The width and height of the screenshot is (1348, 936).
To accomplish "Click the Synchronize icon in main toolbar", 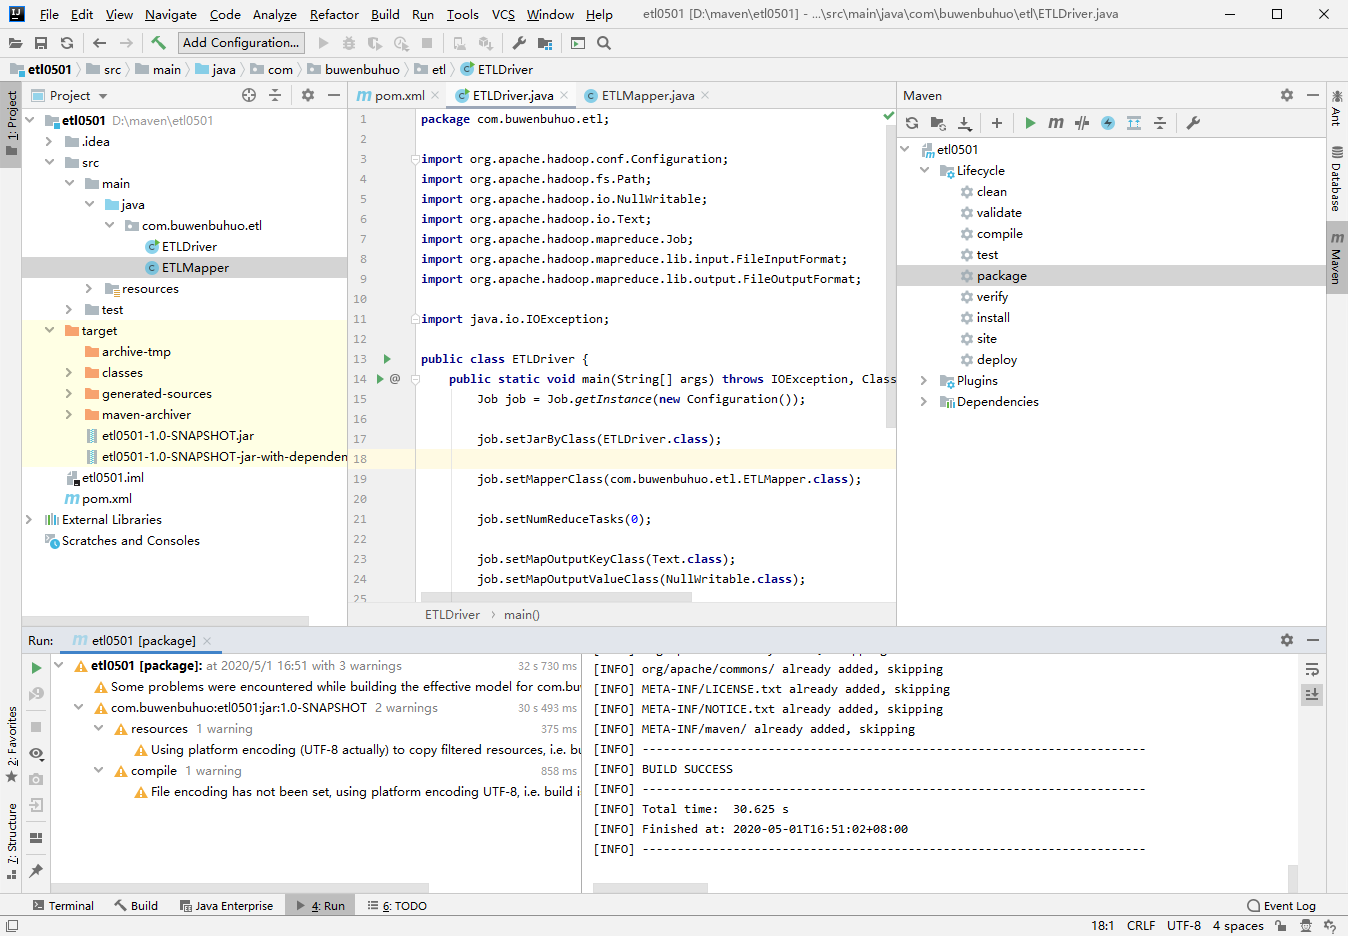I will [x=67, y=43].
